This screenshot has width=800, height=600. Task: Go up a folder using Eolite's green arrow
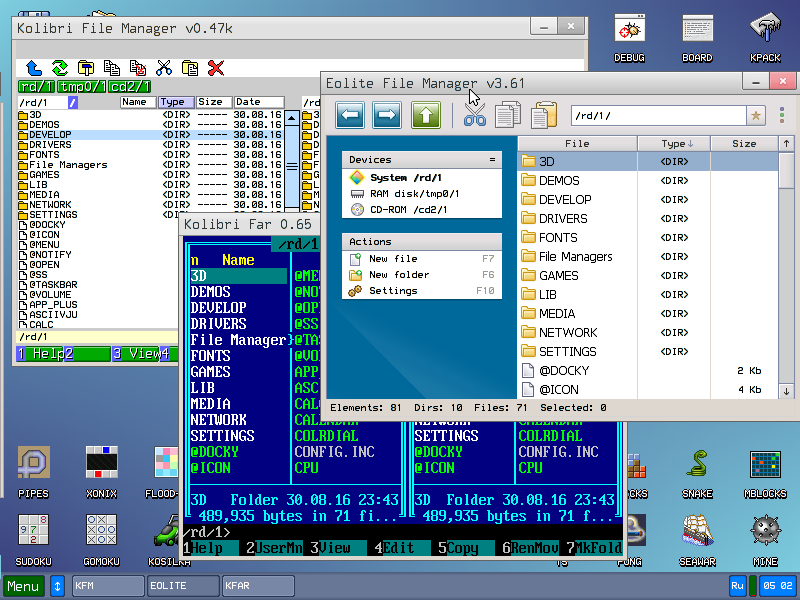click(426, 115)
